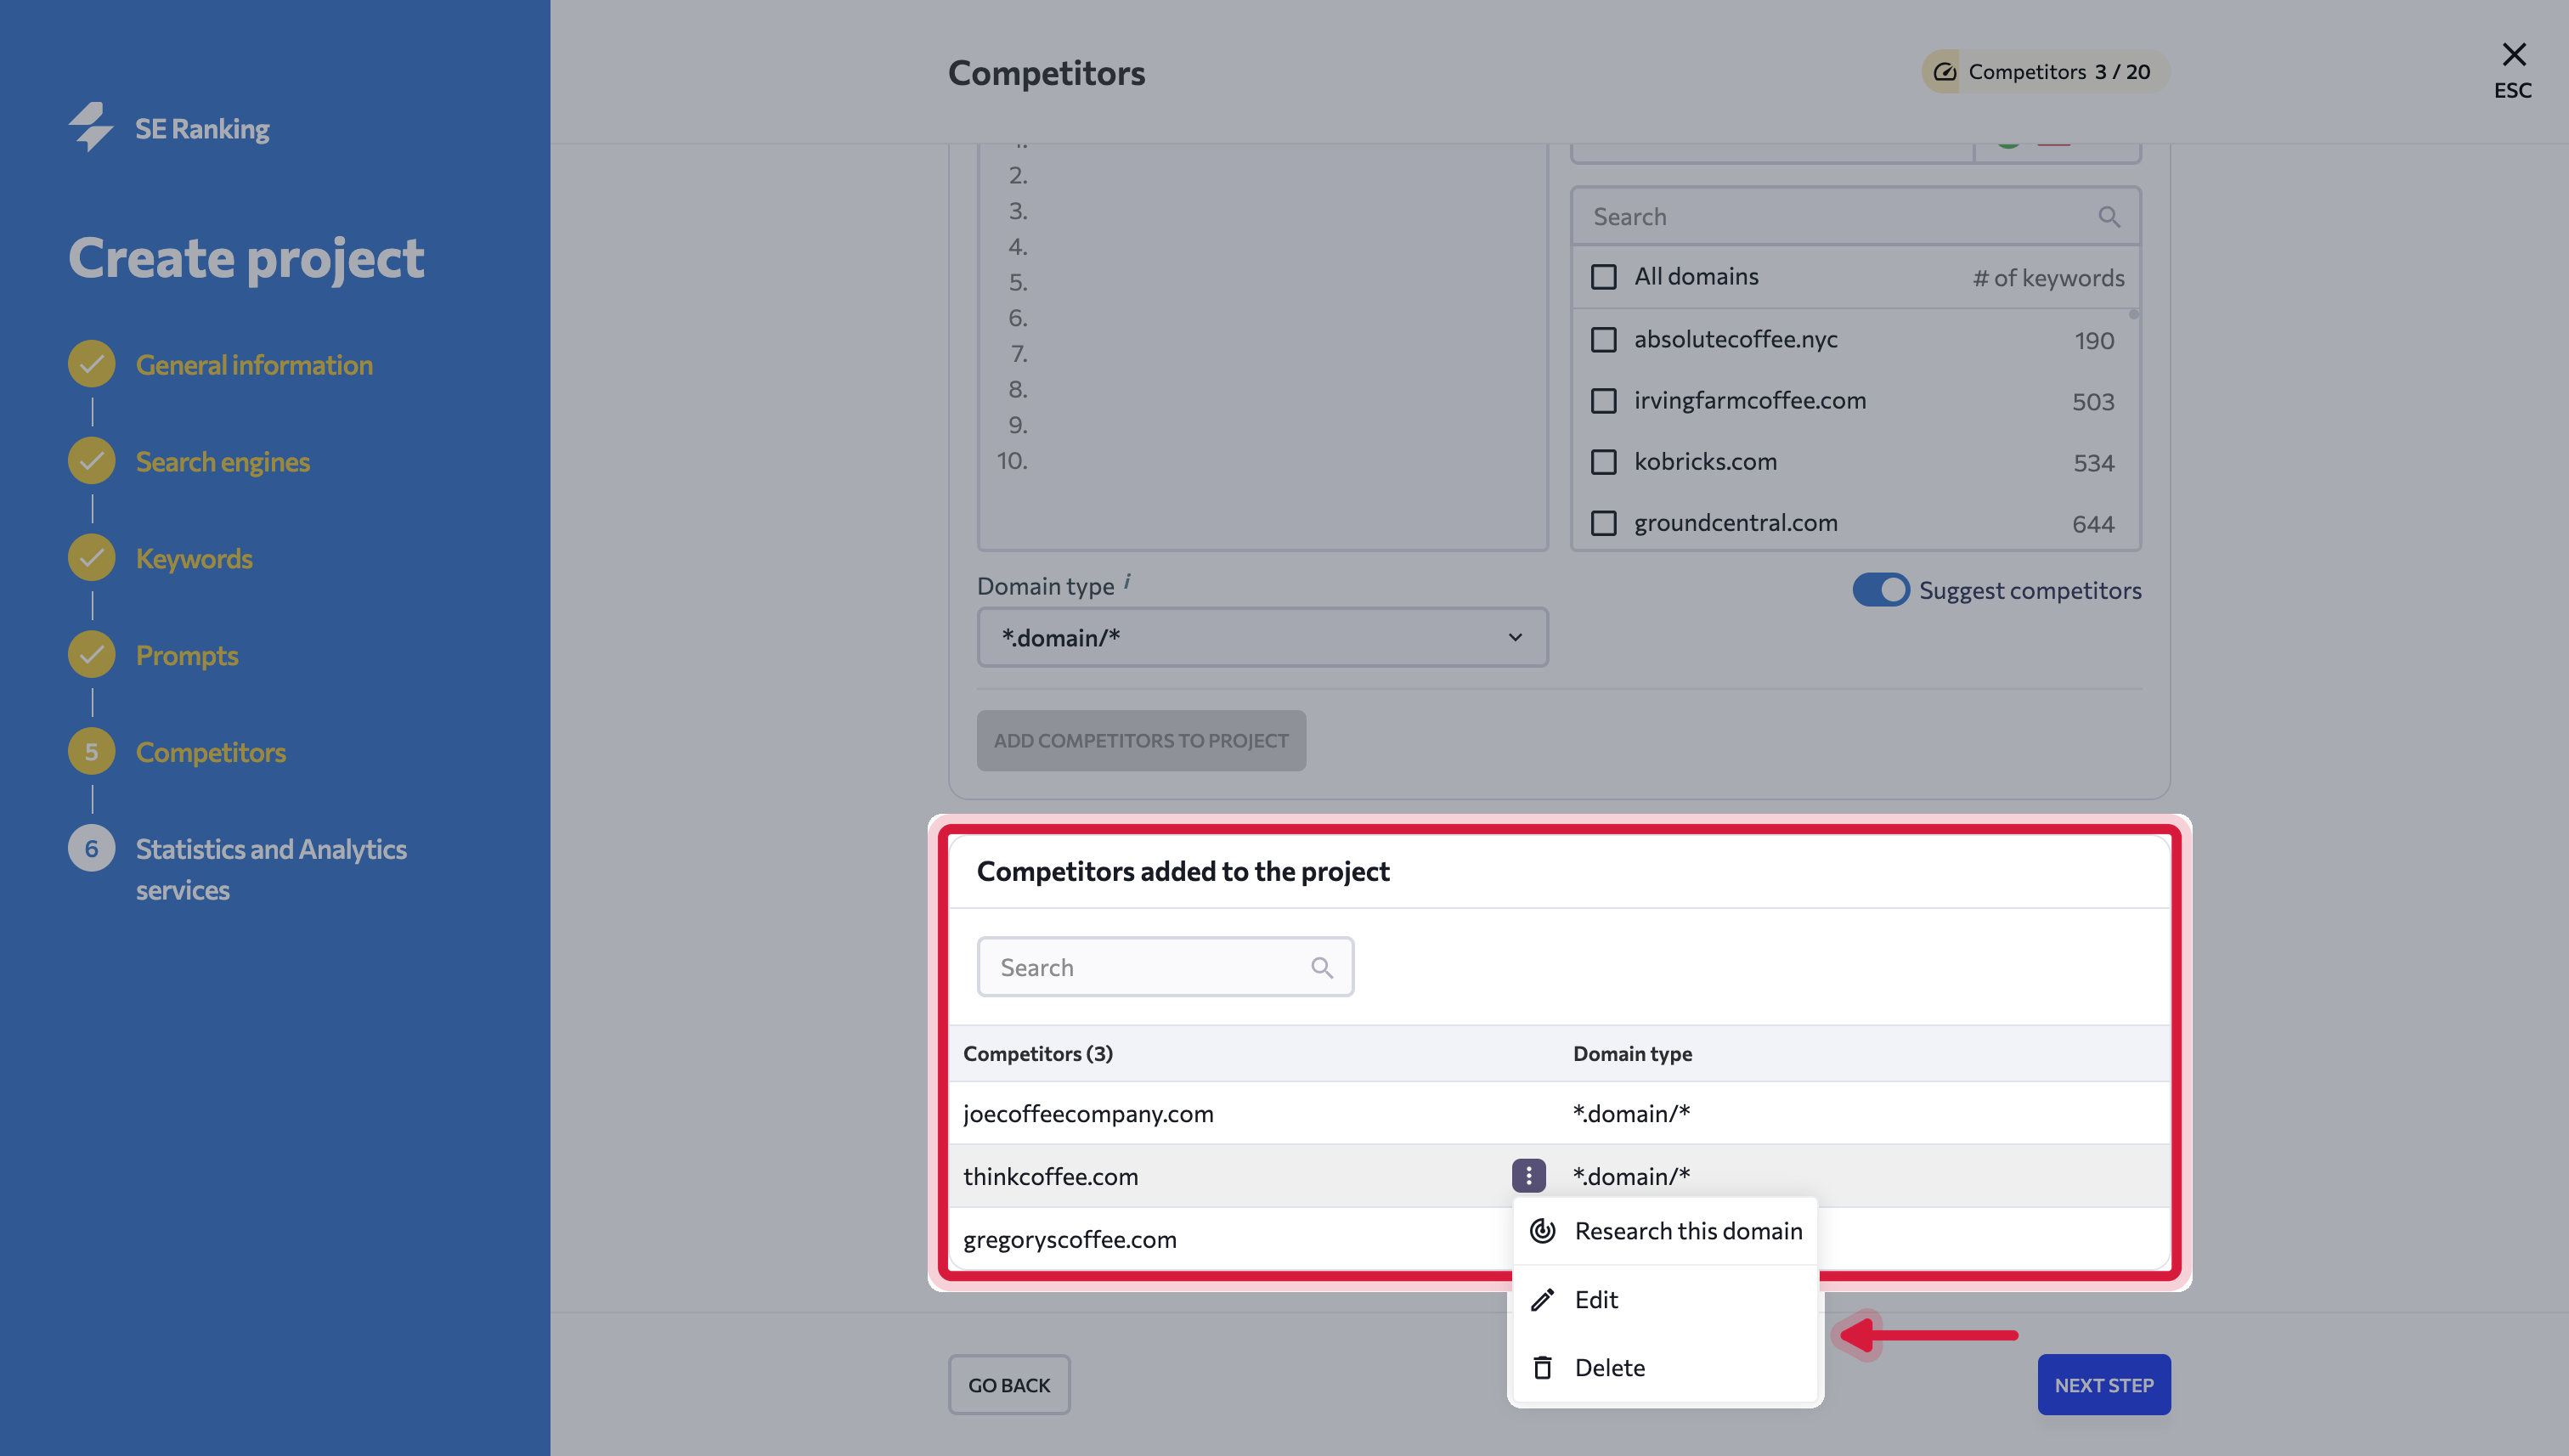Click the NEXT STEP button
Viewport: 2569px width, 1456px height.
click(x=2104, y=1385)
